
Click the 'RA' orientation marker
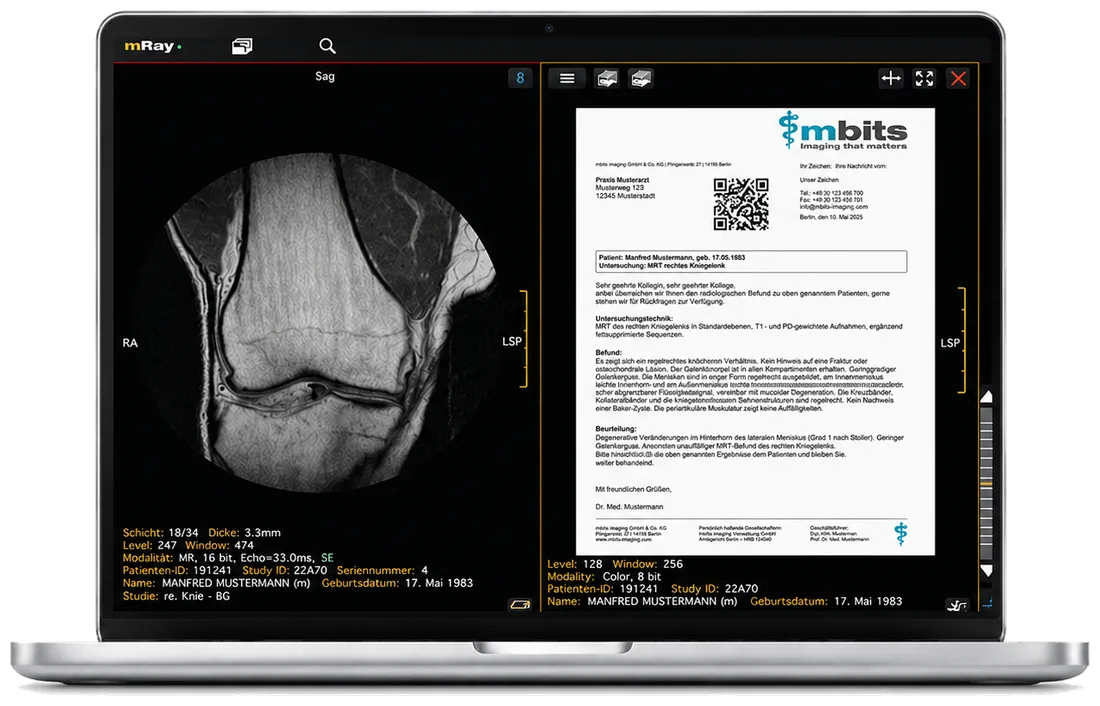130,343
